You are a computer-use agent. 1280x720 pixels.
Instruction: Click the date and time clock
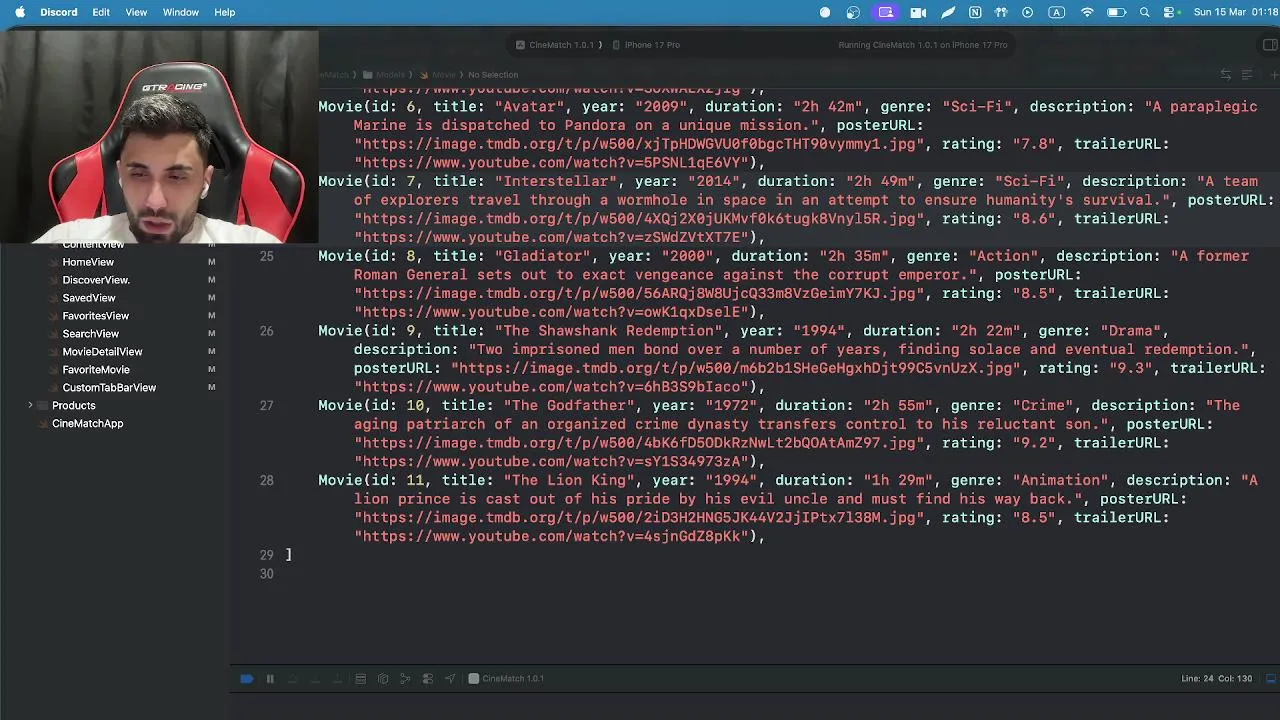[1235, 12]
